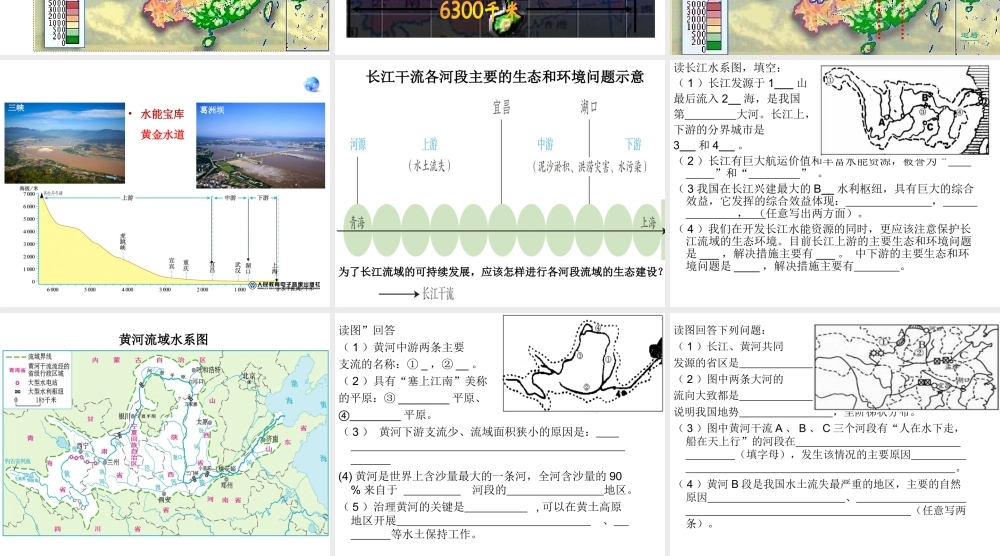The width and height of the screenshot is (1000, 556).
Task: Click the combined Yangtze and Yellow River sketch map
Action: [906, 367]
